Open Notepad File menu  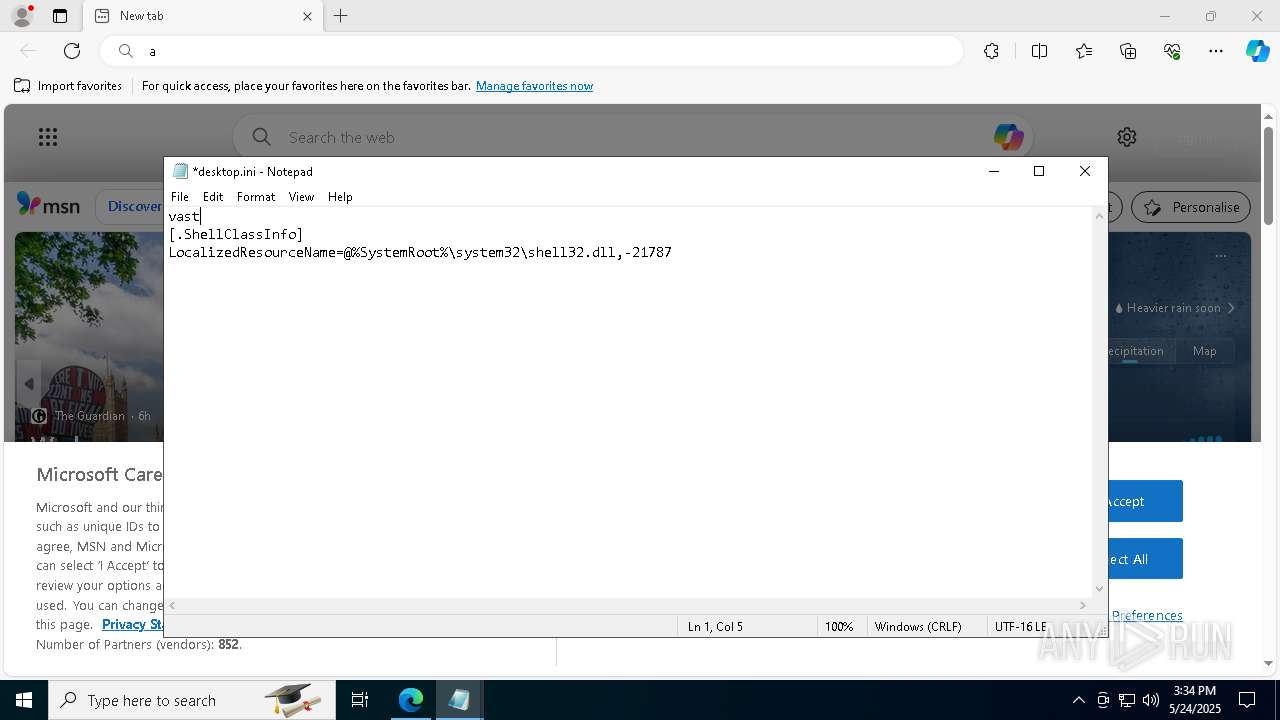point(180,197)
